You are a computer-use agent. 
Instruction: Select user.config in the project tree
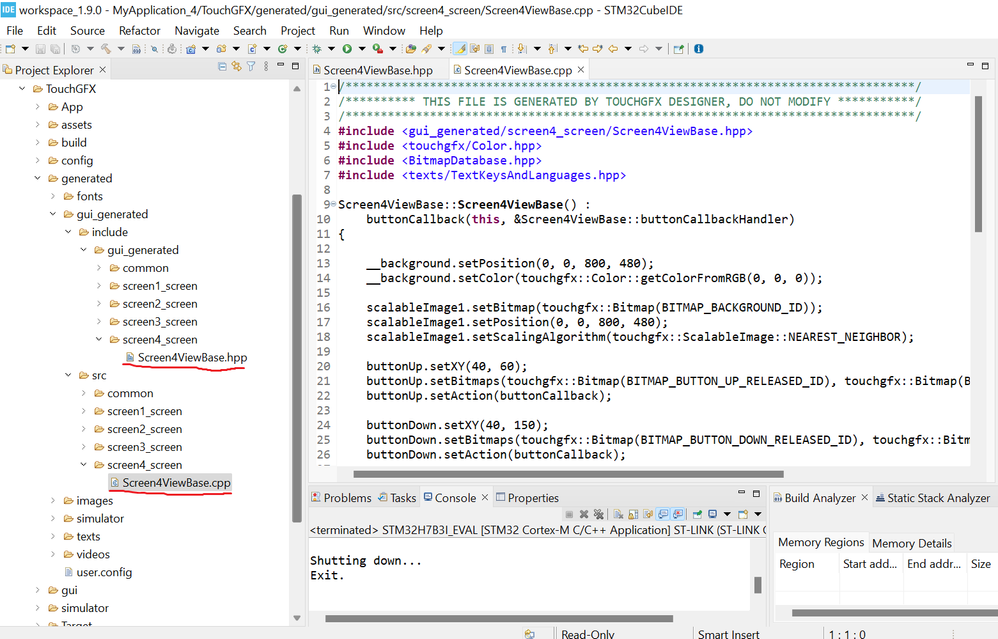[x=104, y=572]
